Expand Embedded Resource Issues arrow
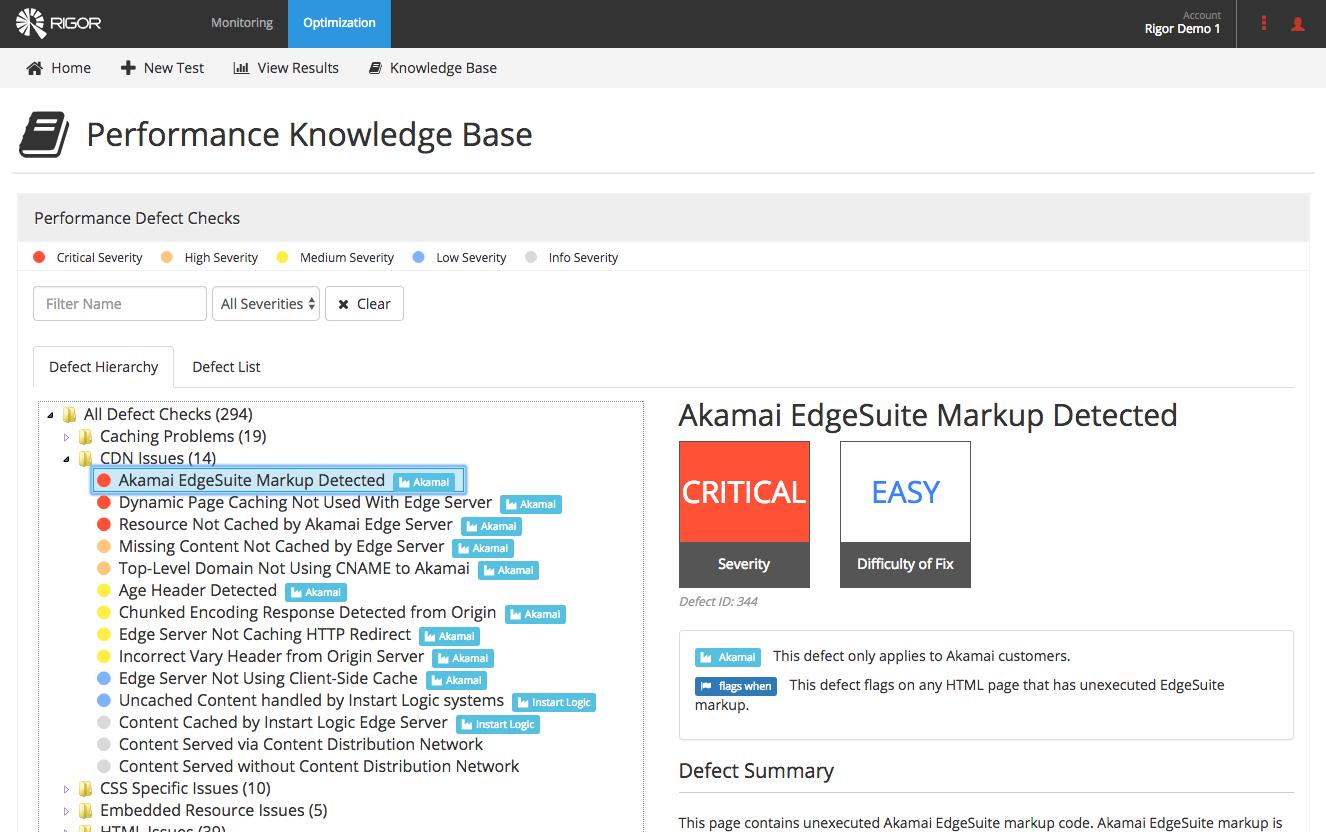 click(x=67, y=811)
